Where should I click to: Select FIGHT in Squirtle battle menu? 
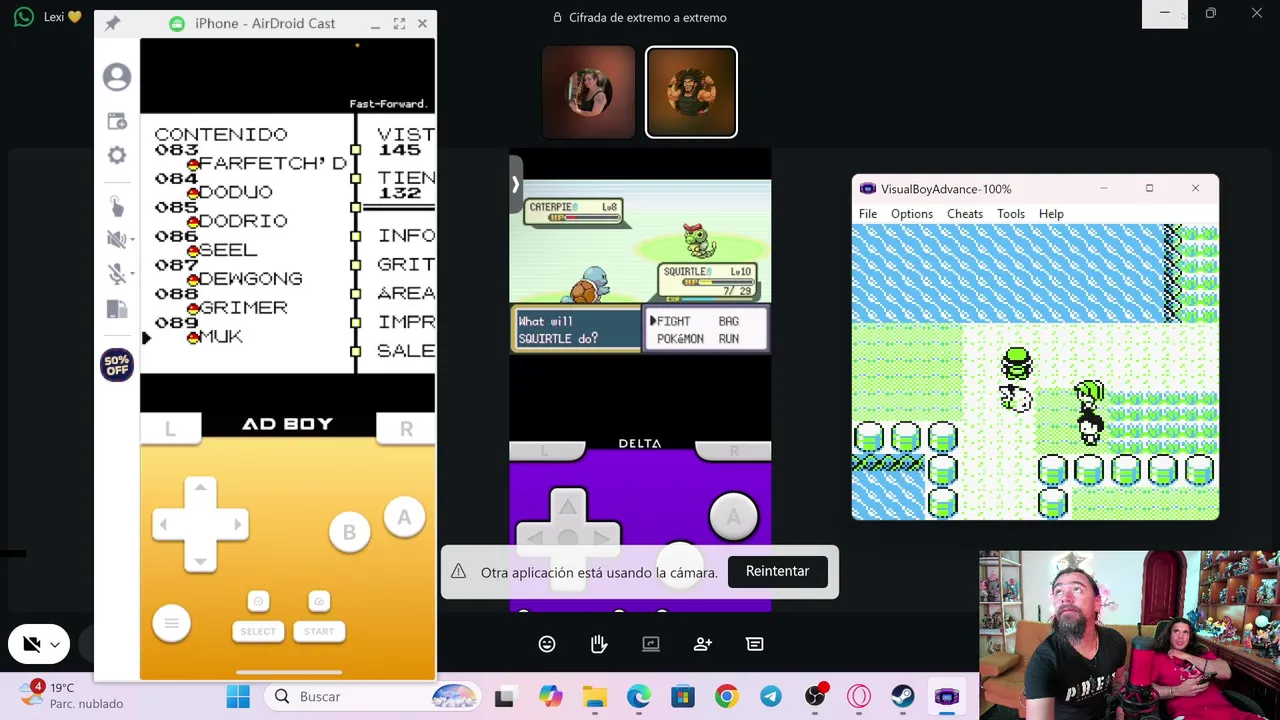coord(674,321)
